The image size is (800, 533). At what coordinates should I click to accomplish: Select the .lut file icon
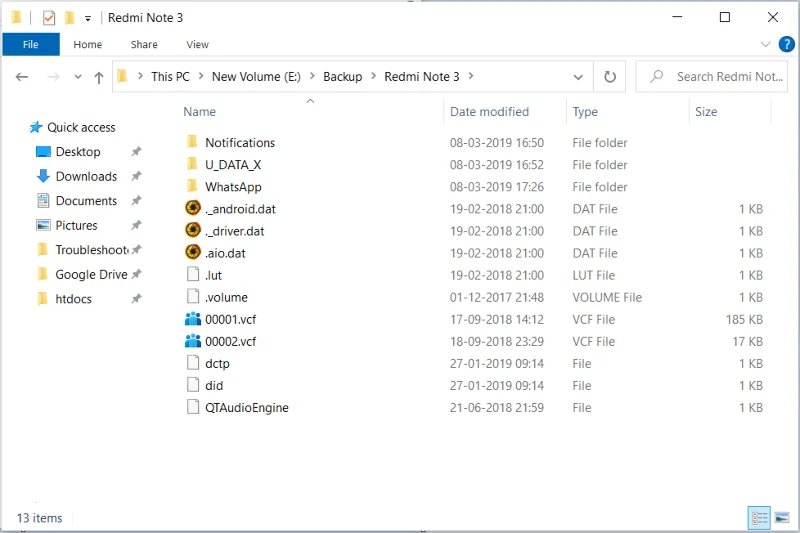click(193, 274)
